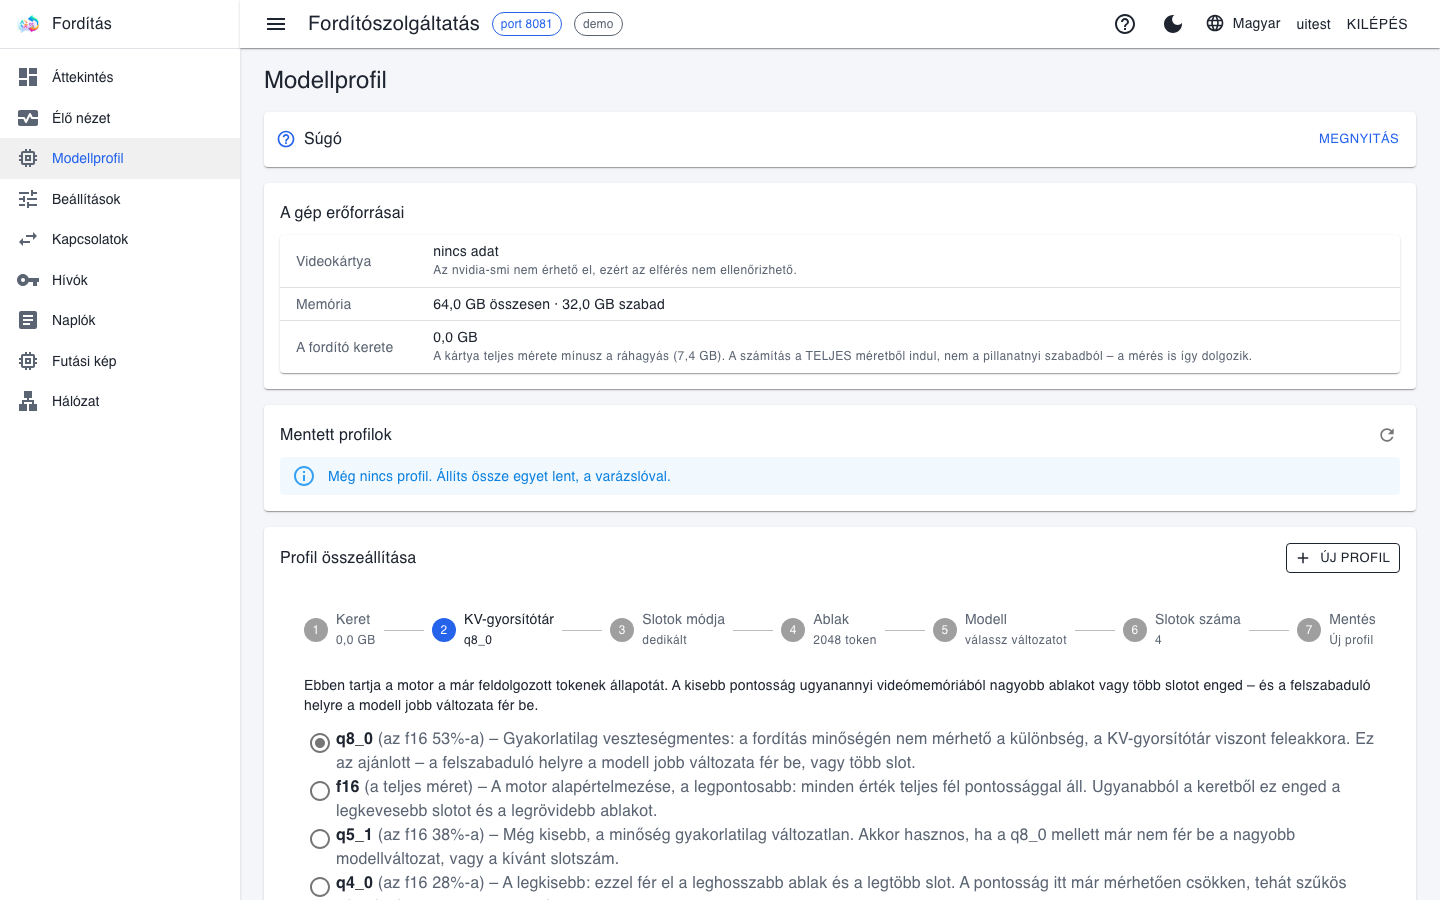Select the f16 radio option
The image size is (1440, 900).
320,791
